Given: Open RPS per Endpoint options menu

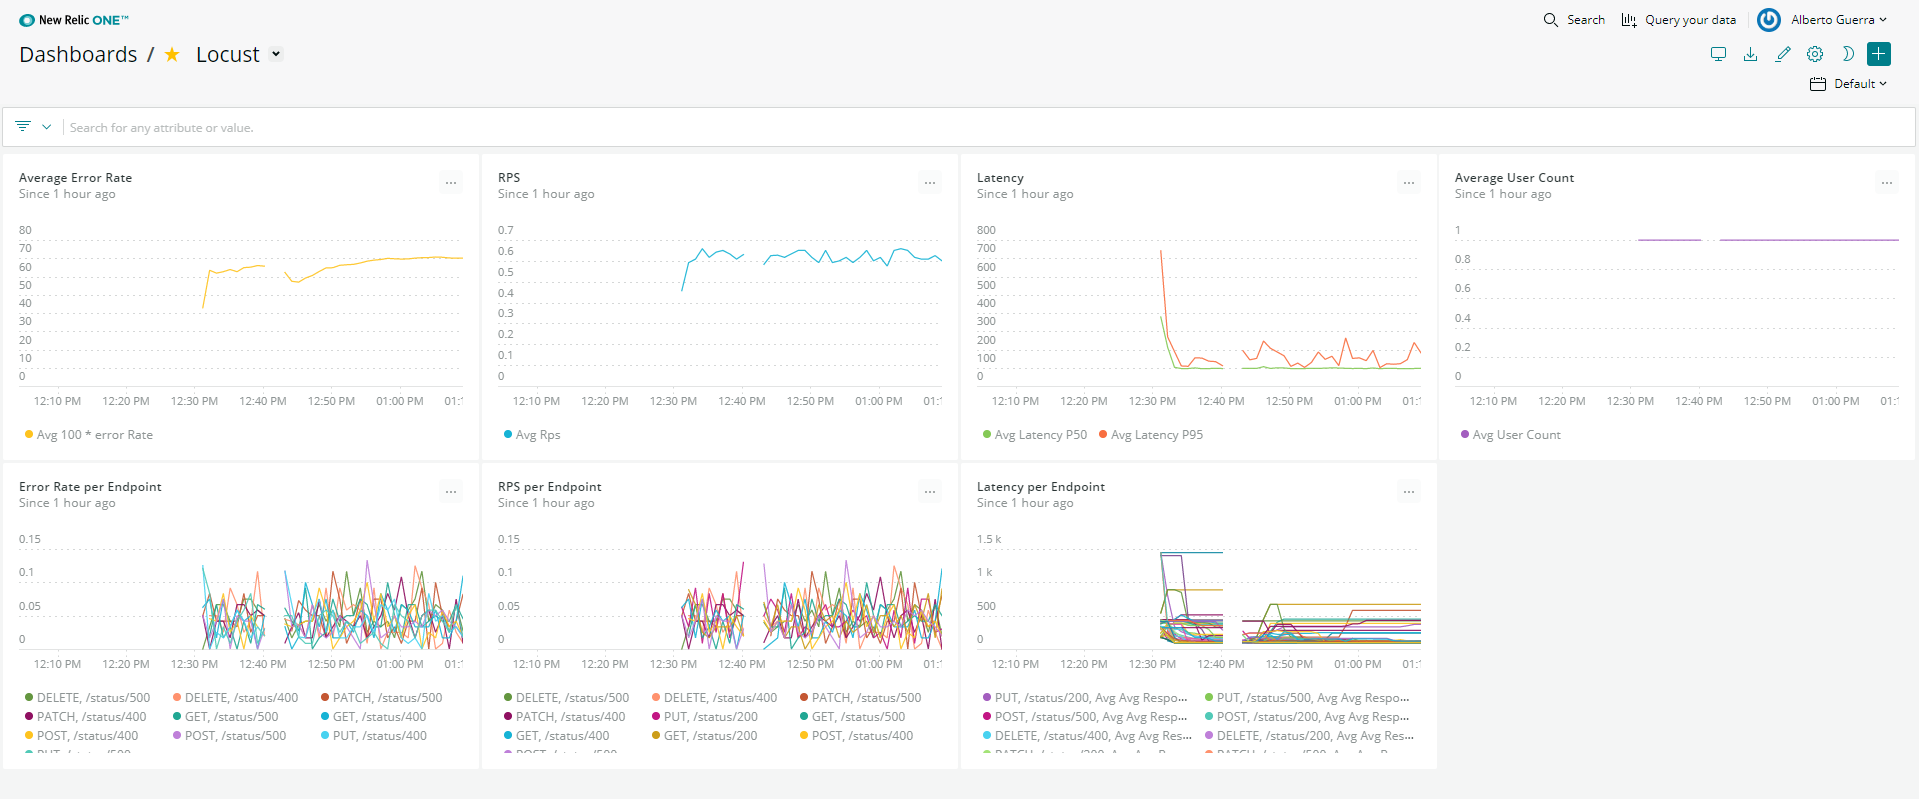Looking at the screenshot, I should pos(930,492).
